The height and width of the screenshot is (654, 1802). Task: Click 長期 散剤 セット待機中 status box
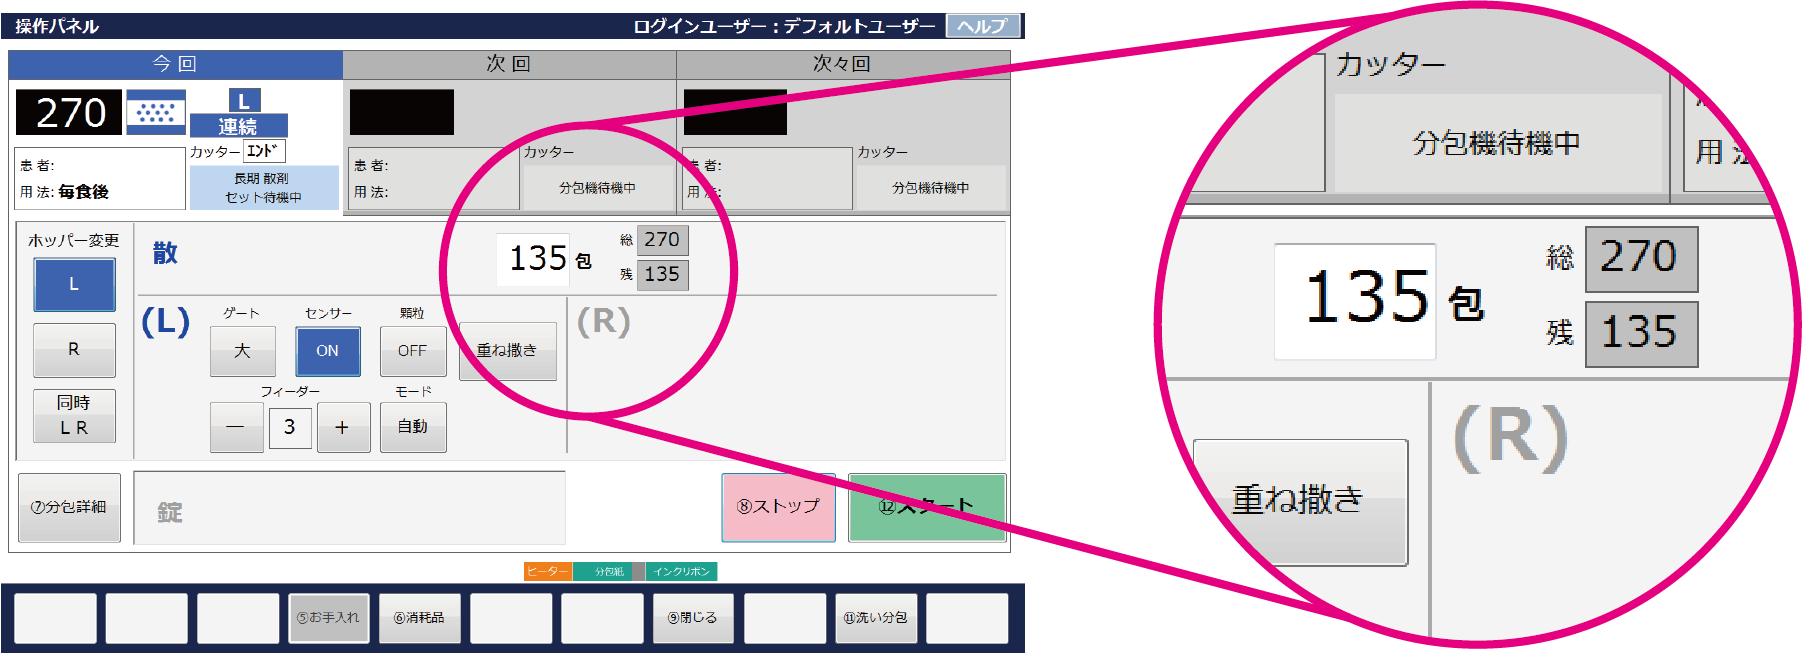pos(264,188)
